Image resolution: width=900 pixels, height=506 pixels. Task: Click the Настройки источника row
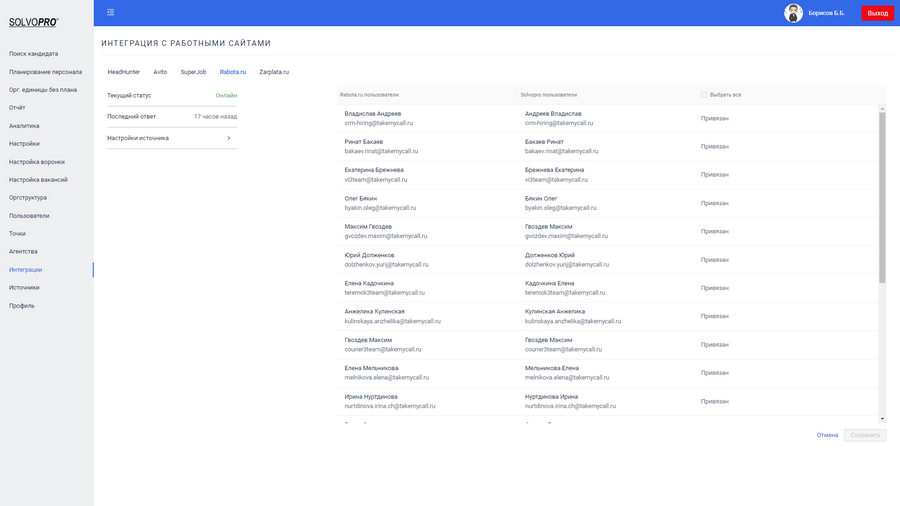pos(172,138)
